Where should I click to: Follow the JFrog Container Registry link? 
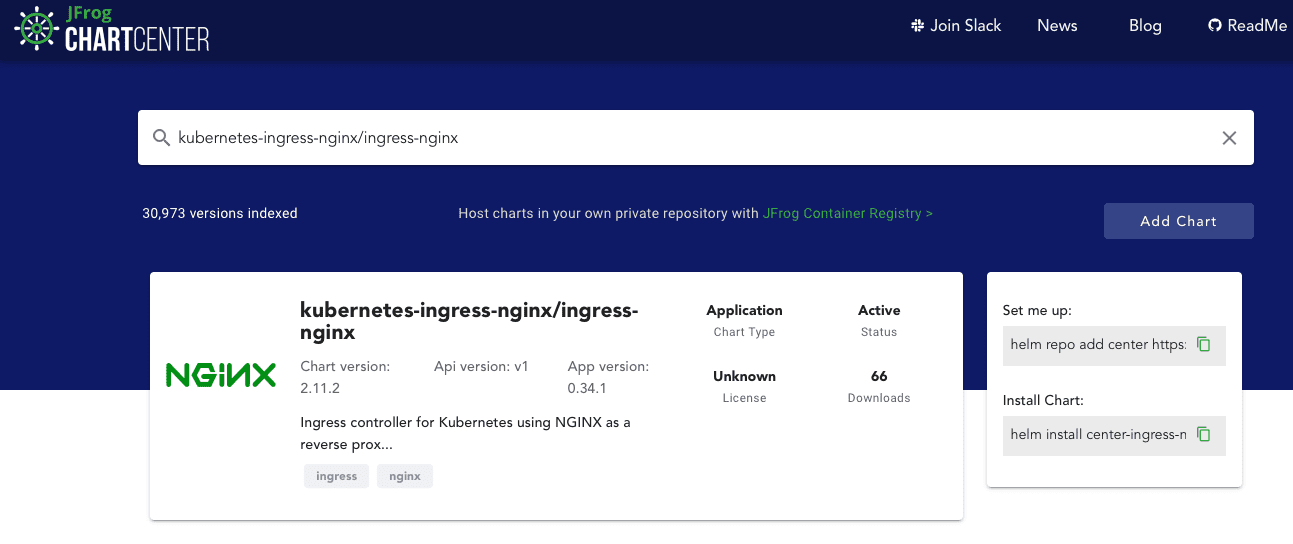pos(847,213)
